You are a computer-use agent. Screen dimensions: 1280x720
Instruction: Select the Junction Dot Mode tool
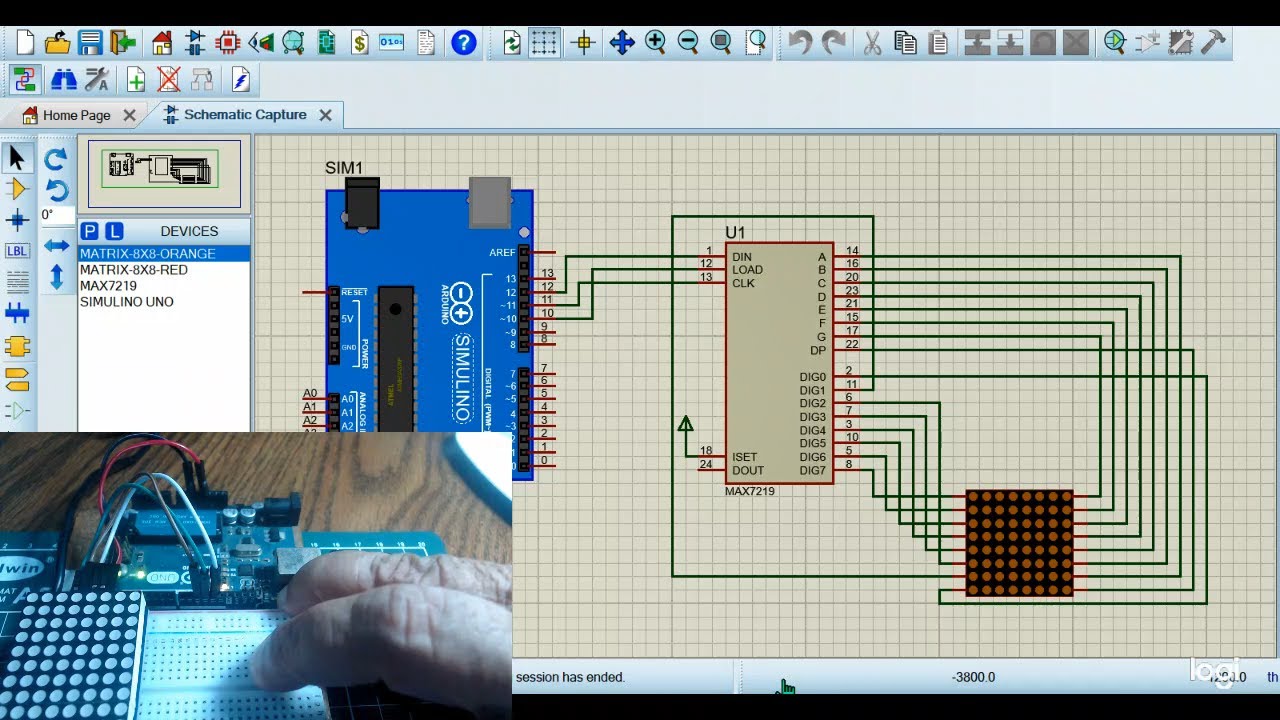pos(17,220)
